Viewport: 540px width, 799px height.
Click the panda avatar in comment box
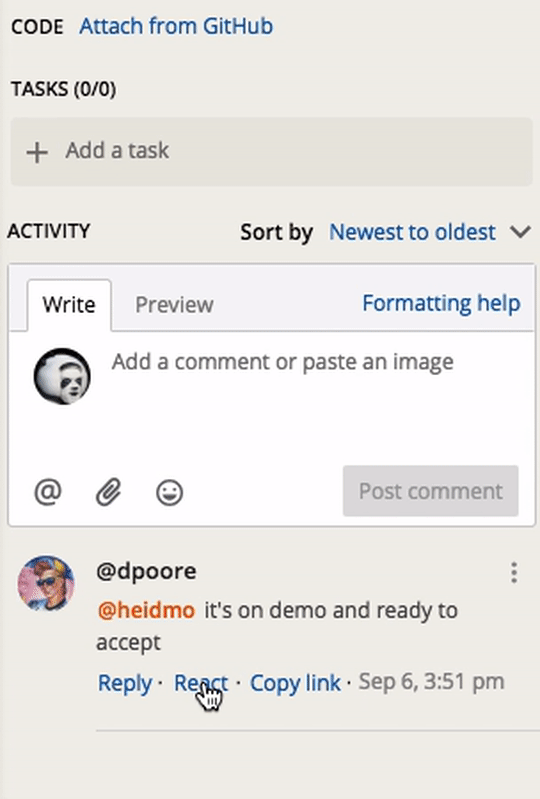pyautogui.click(x=62, y=376)
